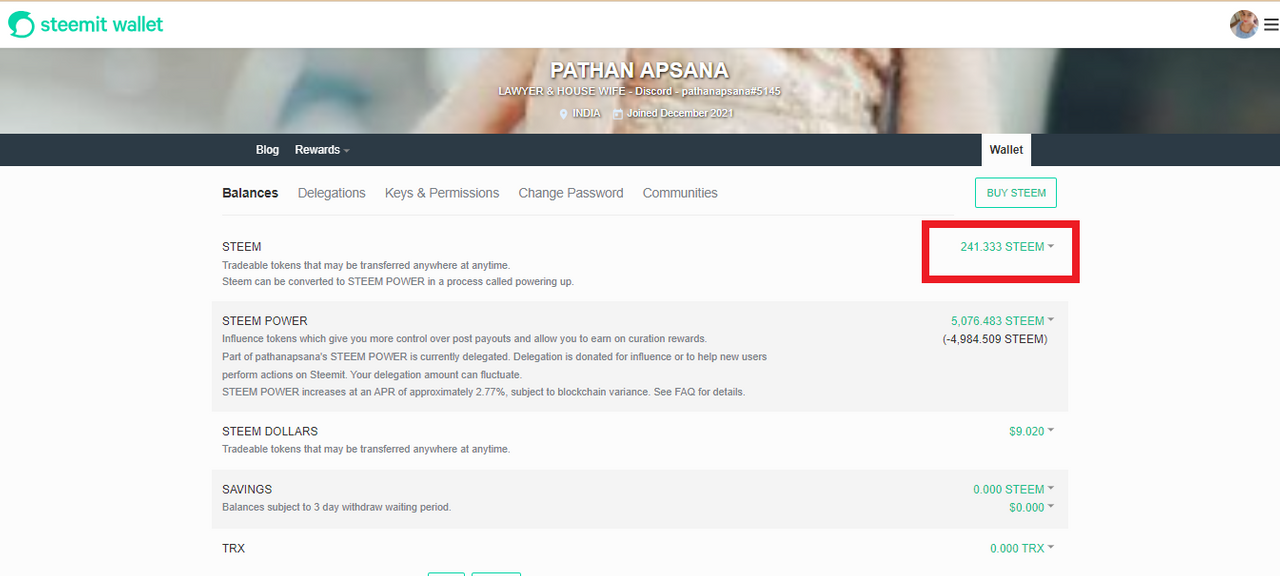The image size is (1280, 576).
Task: Open the Keys & Permissions tab
Action: click(442, 193)
